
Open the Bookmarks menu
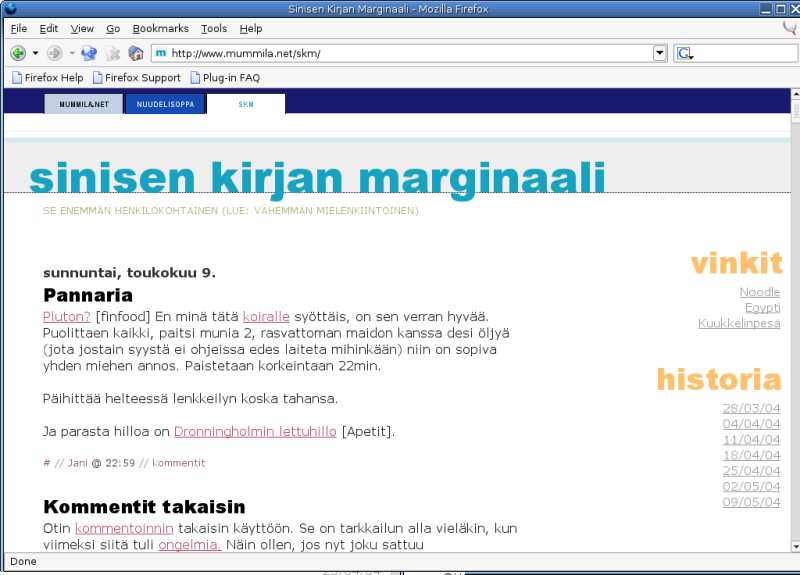160,29
